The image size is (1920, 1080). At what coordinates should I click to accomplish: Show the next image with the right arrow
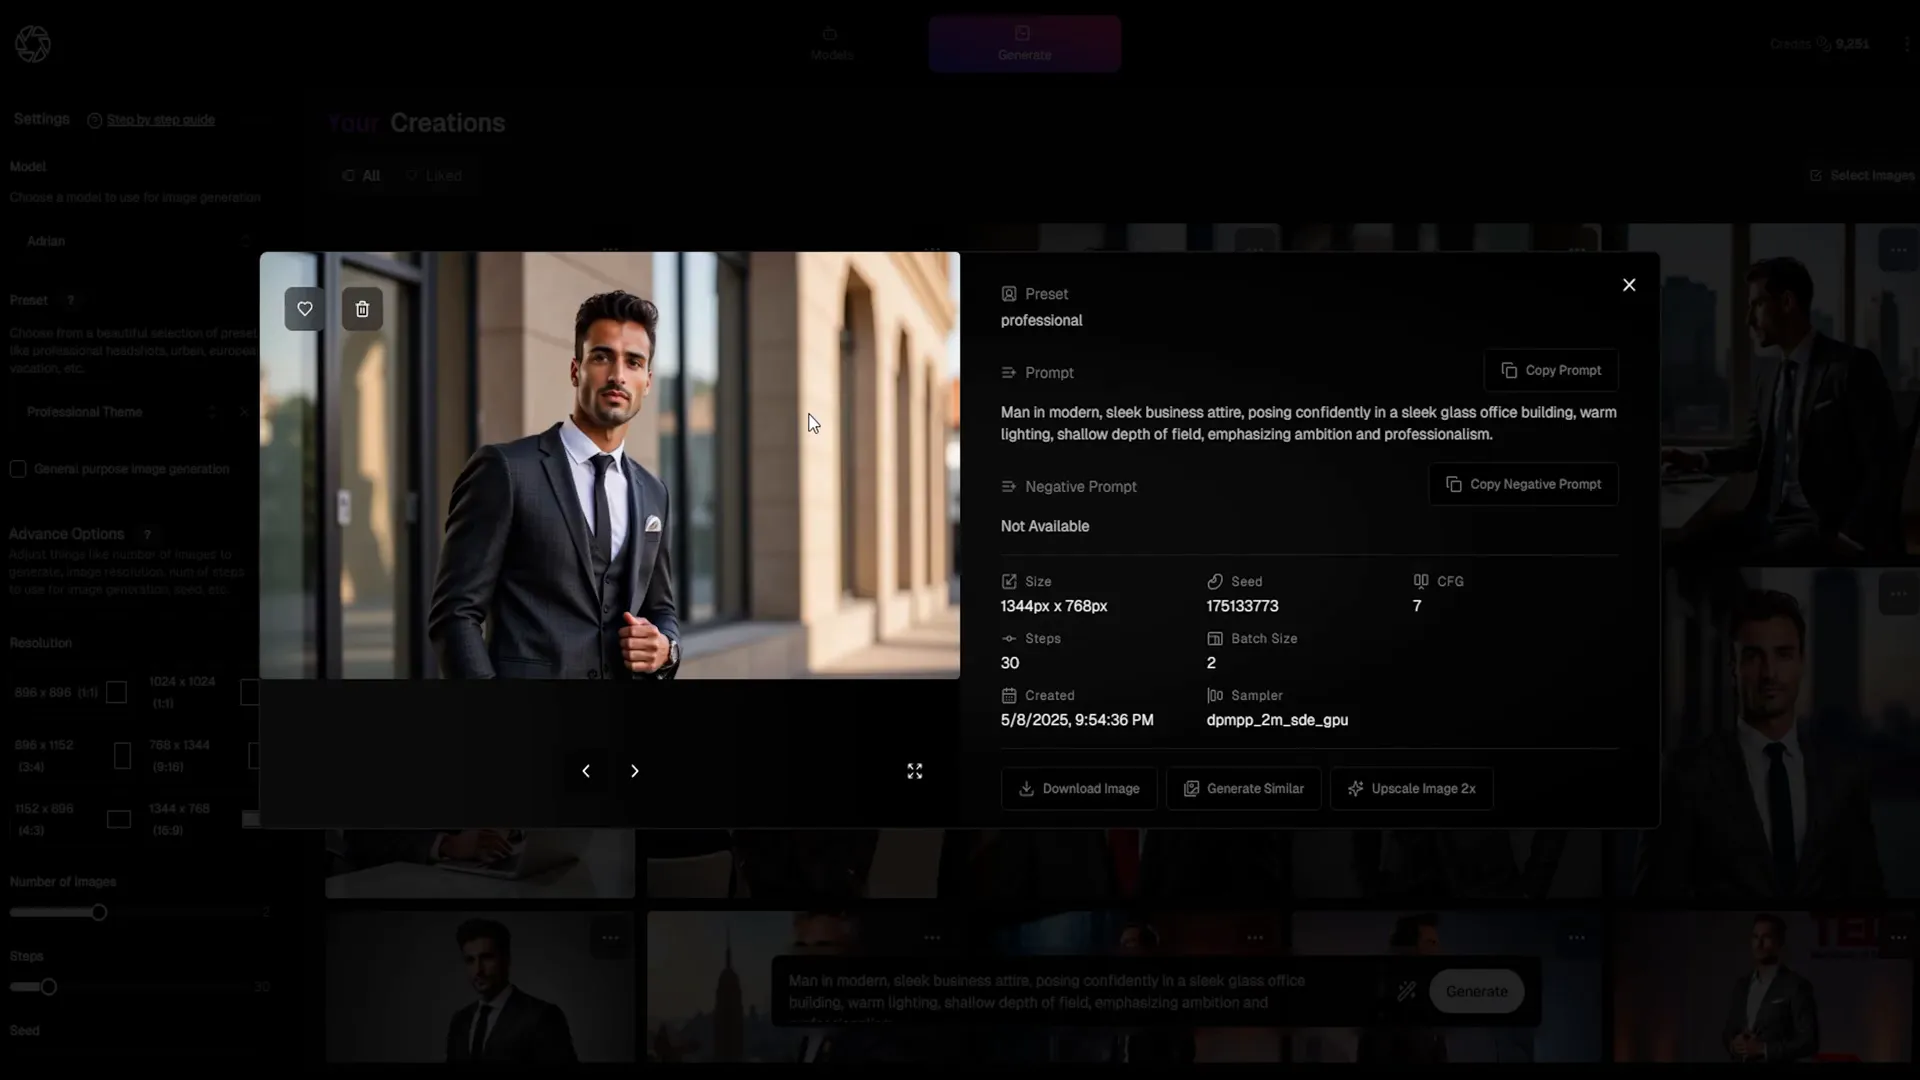(x=634, y=771)
